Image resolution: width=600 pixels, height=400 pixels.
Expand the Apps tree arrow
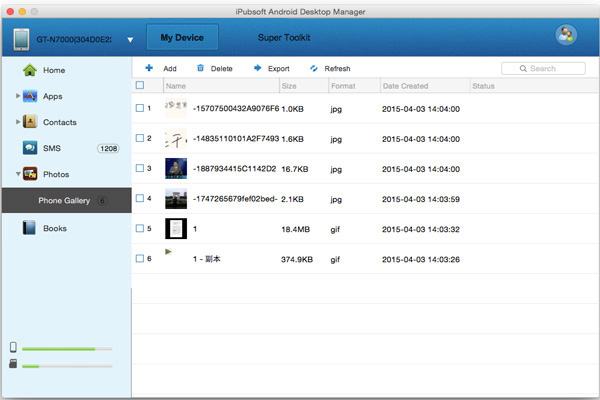tap(18, 96)
